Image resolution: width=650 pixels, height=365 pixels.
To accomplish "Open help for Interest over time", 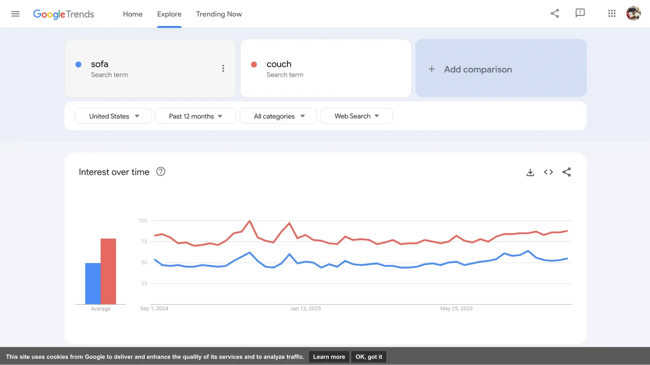I will [160, 172].
